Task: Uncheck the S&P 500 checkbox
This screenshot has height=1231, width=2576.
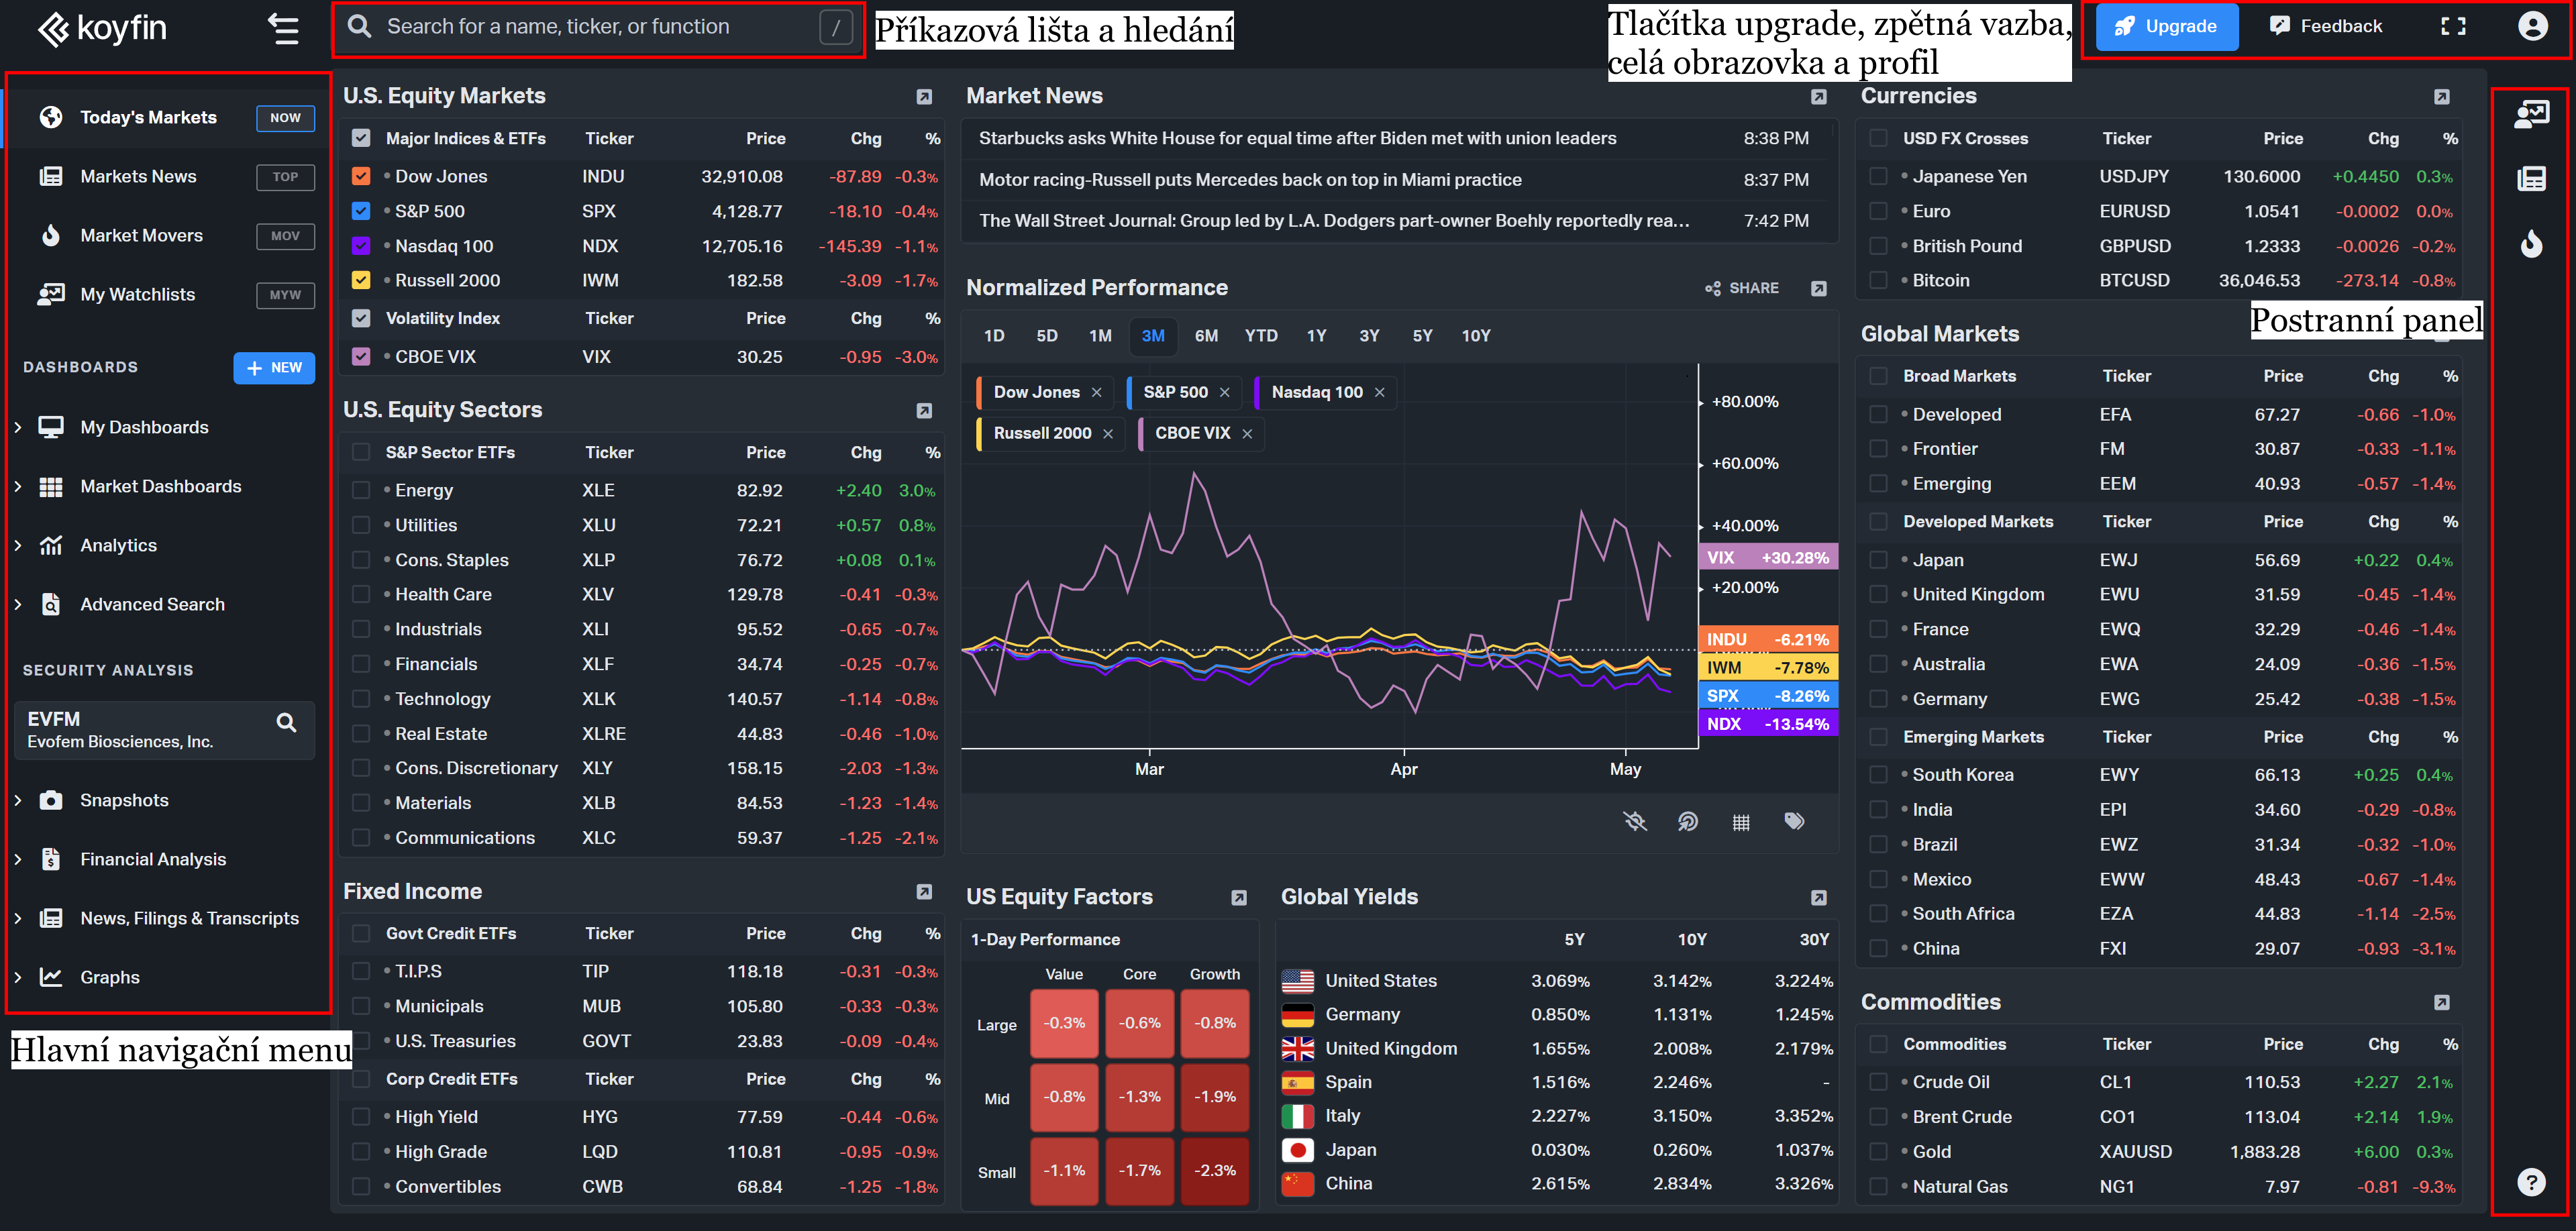Action: [361, 212]
